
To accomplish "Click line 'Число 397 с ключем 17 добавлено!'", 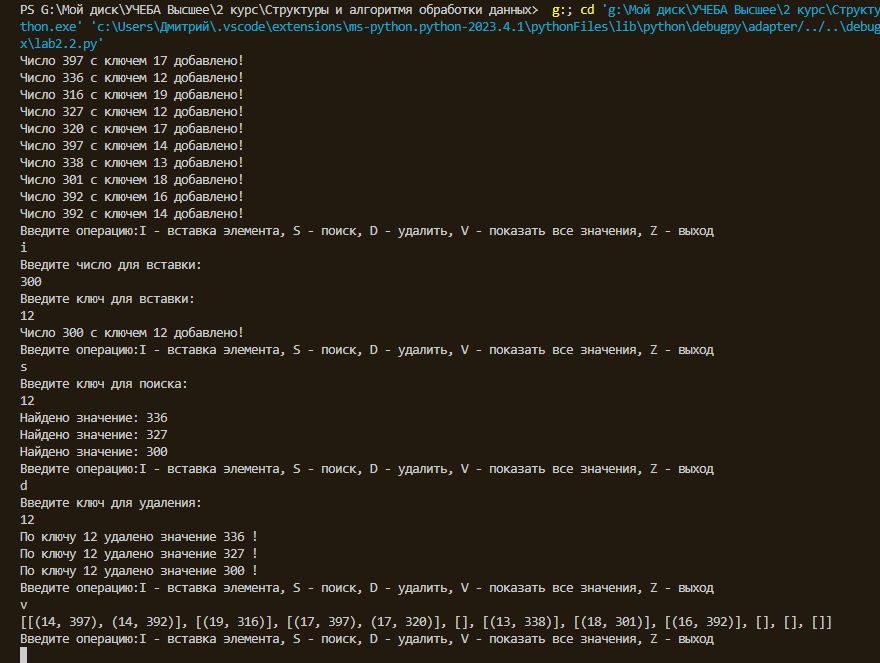I will pos(132,61).
